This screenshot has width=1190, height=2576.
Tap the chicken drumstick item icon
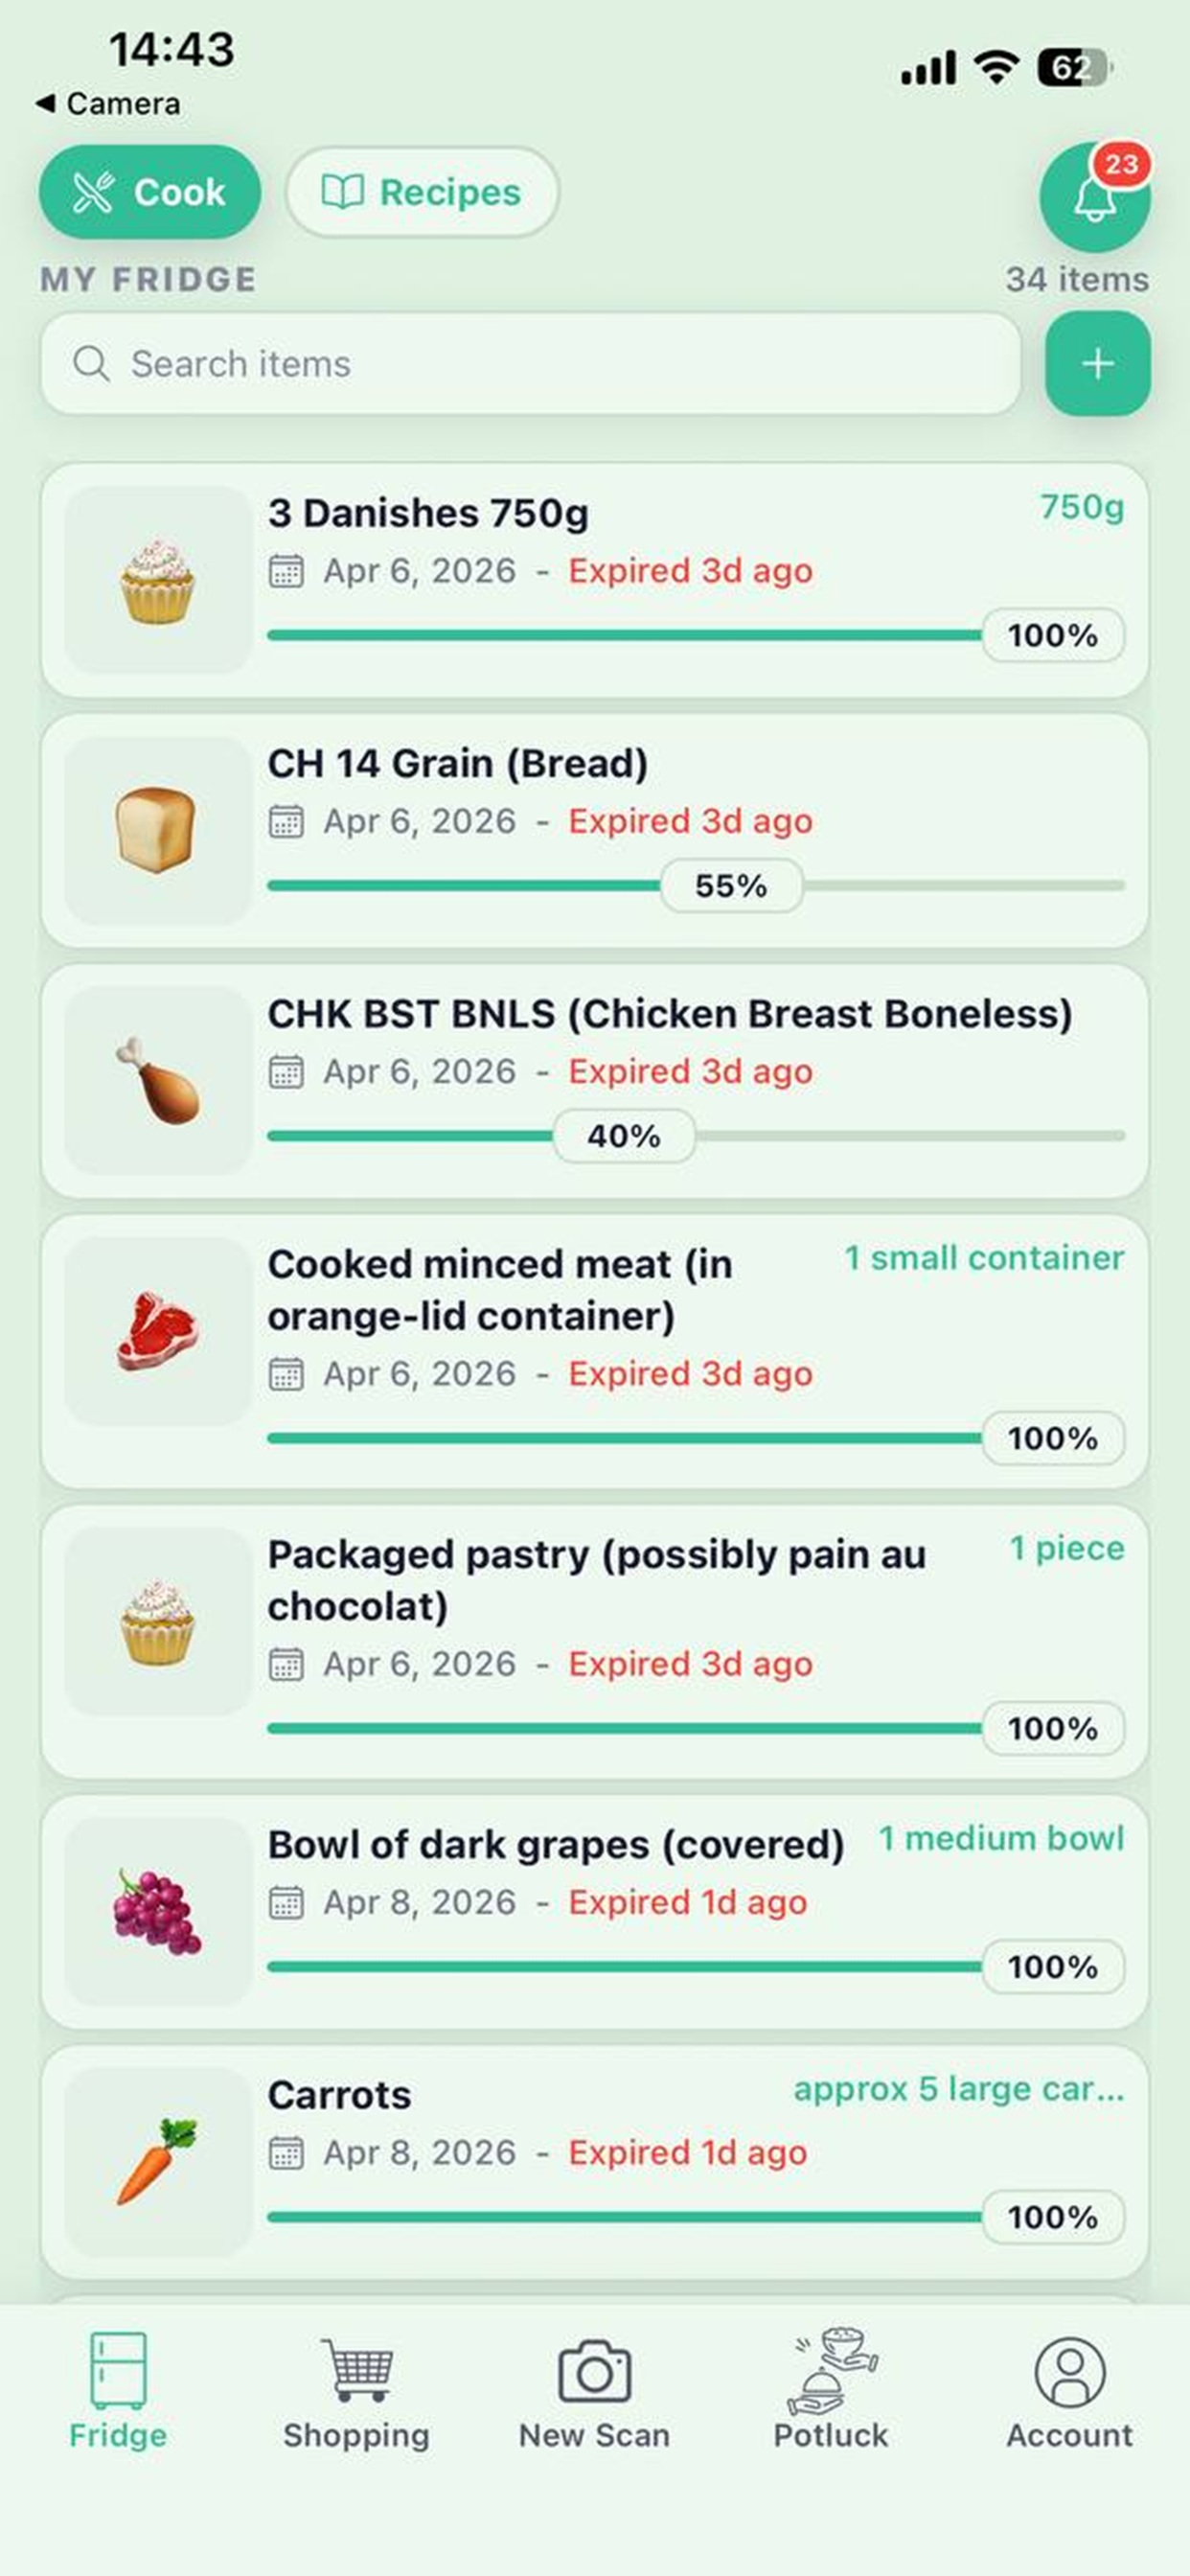pyautogui.click(x=157, y=1081)
